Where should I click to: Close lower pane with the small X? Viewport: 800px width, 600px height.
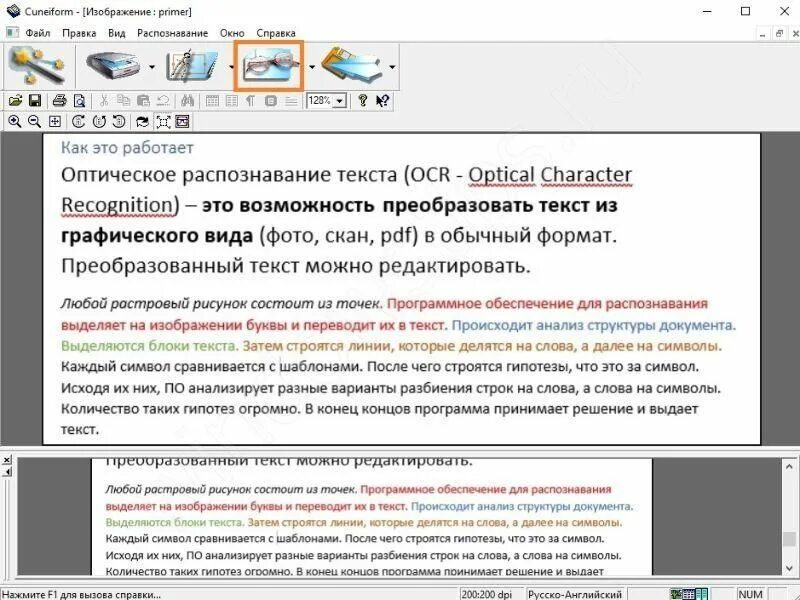tap(7, 460)
